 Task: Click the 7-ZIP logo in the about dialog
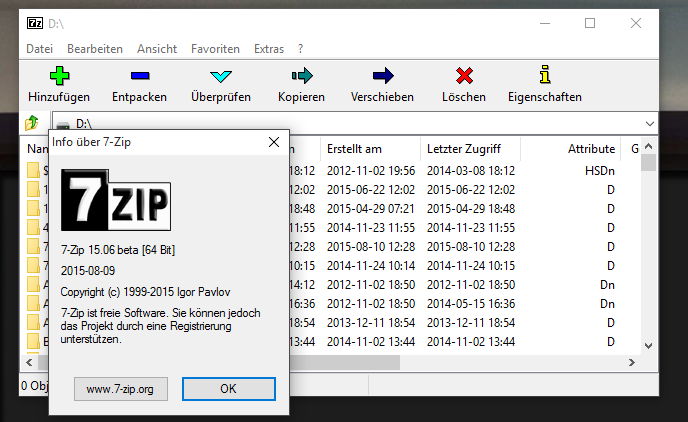coord(116,200)
